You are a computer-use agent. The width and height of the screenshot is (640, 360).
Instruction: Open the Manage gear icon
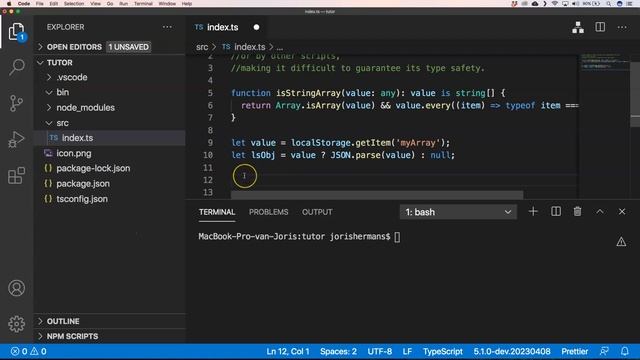16,324
